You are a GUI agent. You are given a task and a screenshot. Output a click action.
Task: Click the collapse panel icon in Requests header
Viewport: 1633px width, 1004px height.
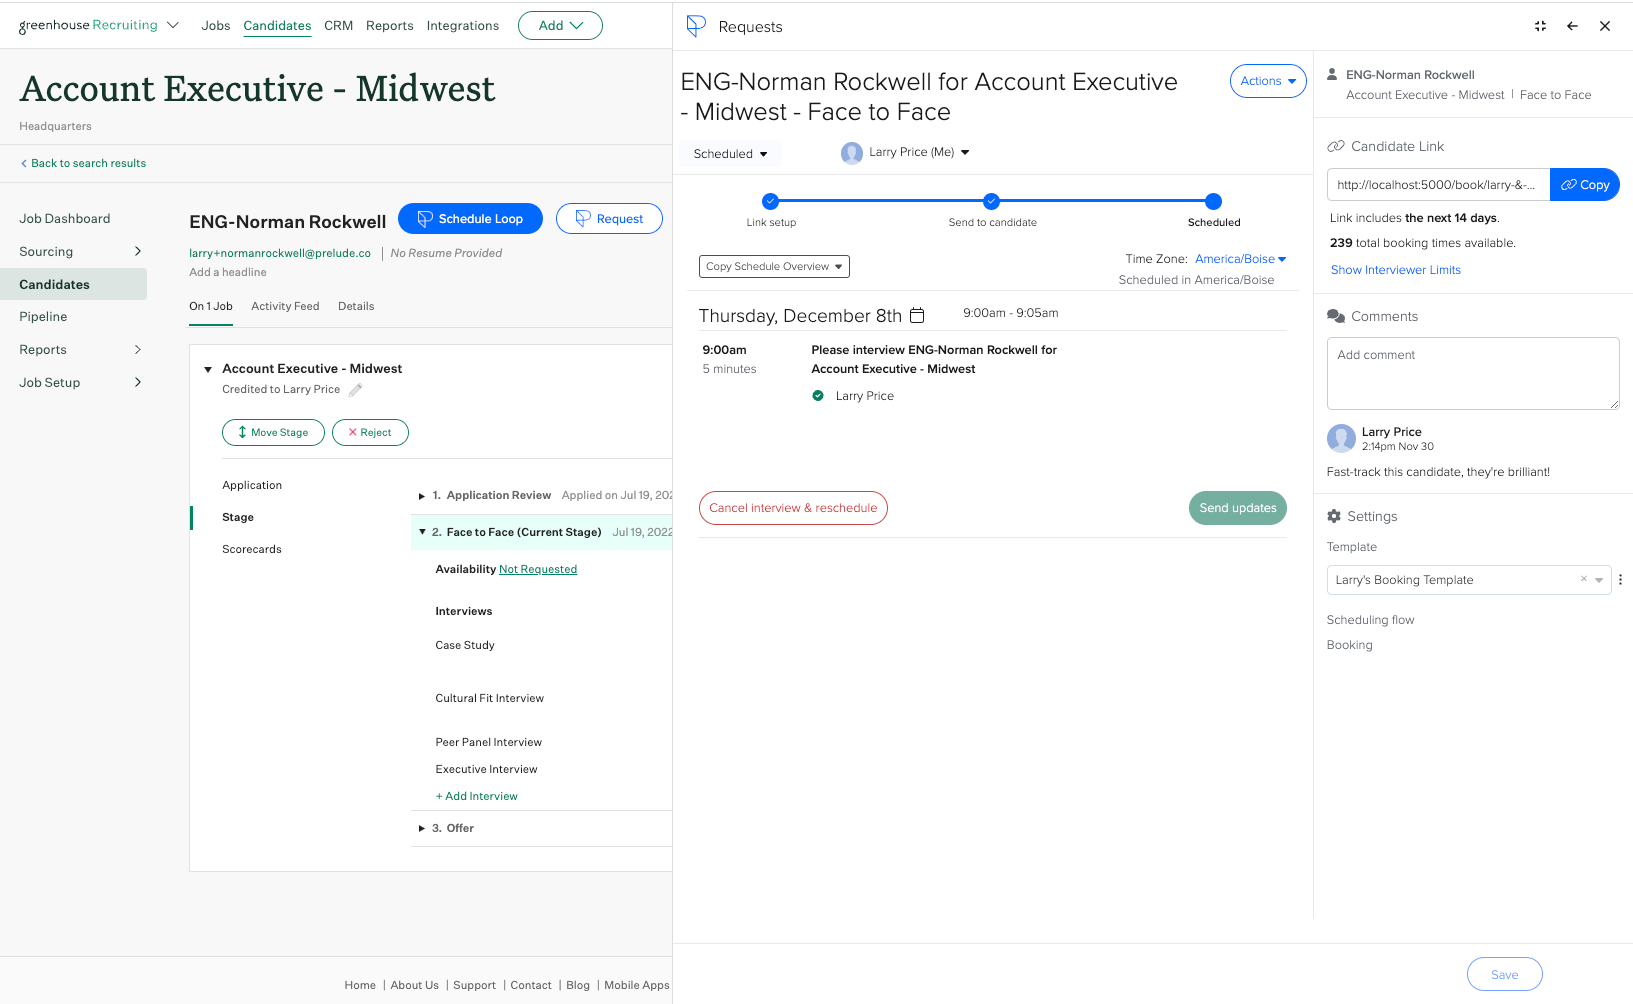[1540, 26]
